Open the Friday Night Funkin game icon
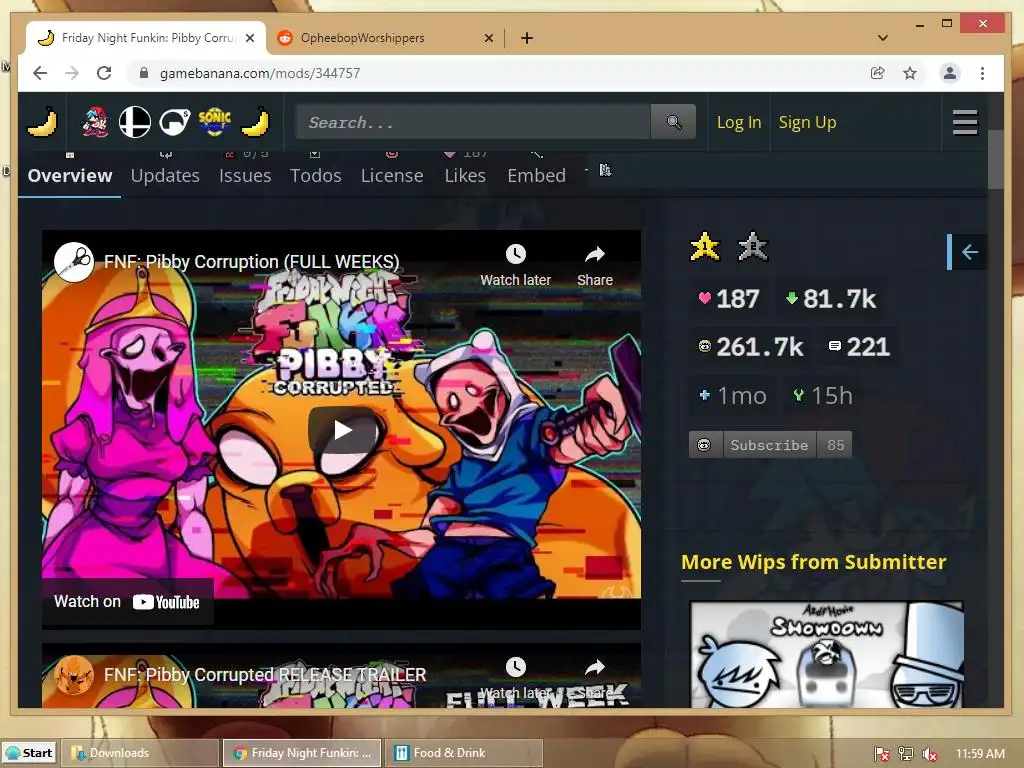Screen dimensions: 1024x768 (x=95, y=122)
